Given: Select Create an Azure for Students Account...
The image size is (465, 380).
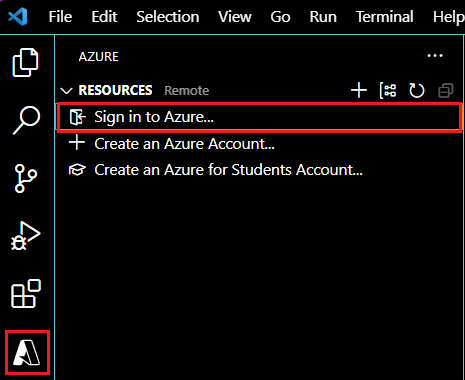Looking at the screenshot, I should pyautogui.click(x=259, y=170).
